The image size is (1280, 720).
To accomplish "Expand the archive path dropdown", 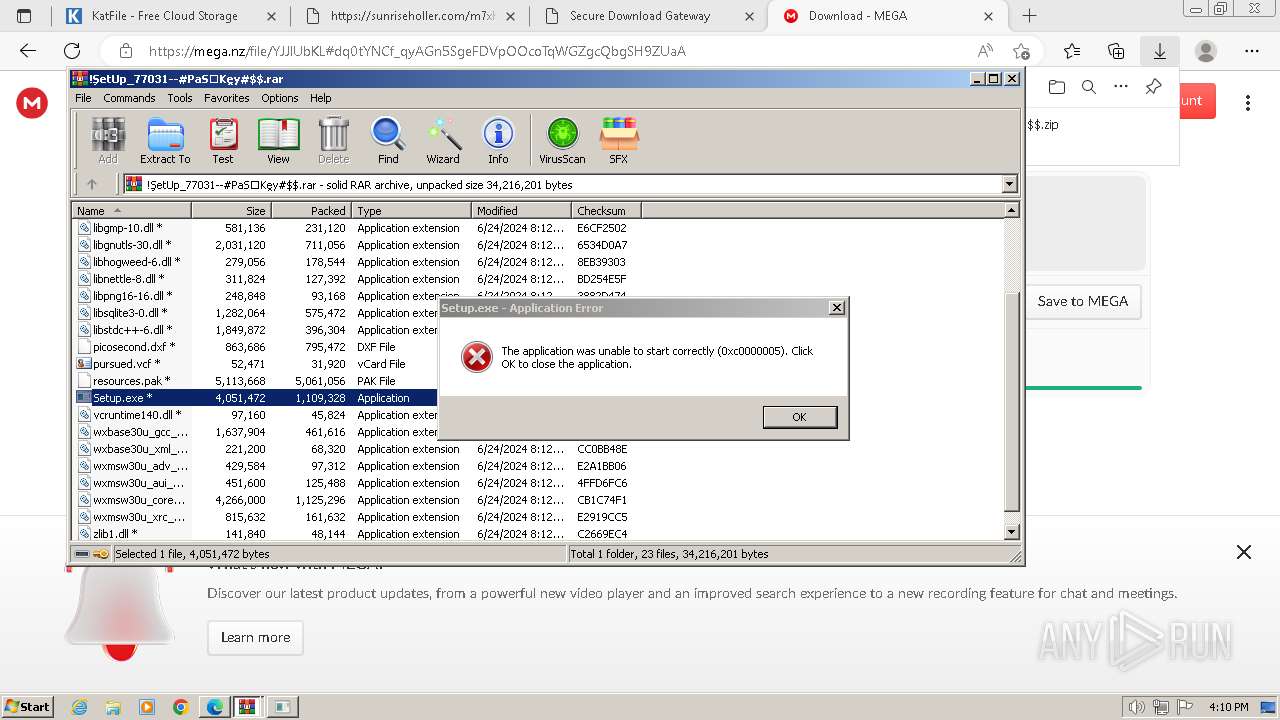I will 1009,184.
